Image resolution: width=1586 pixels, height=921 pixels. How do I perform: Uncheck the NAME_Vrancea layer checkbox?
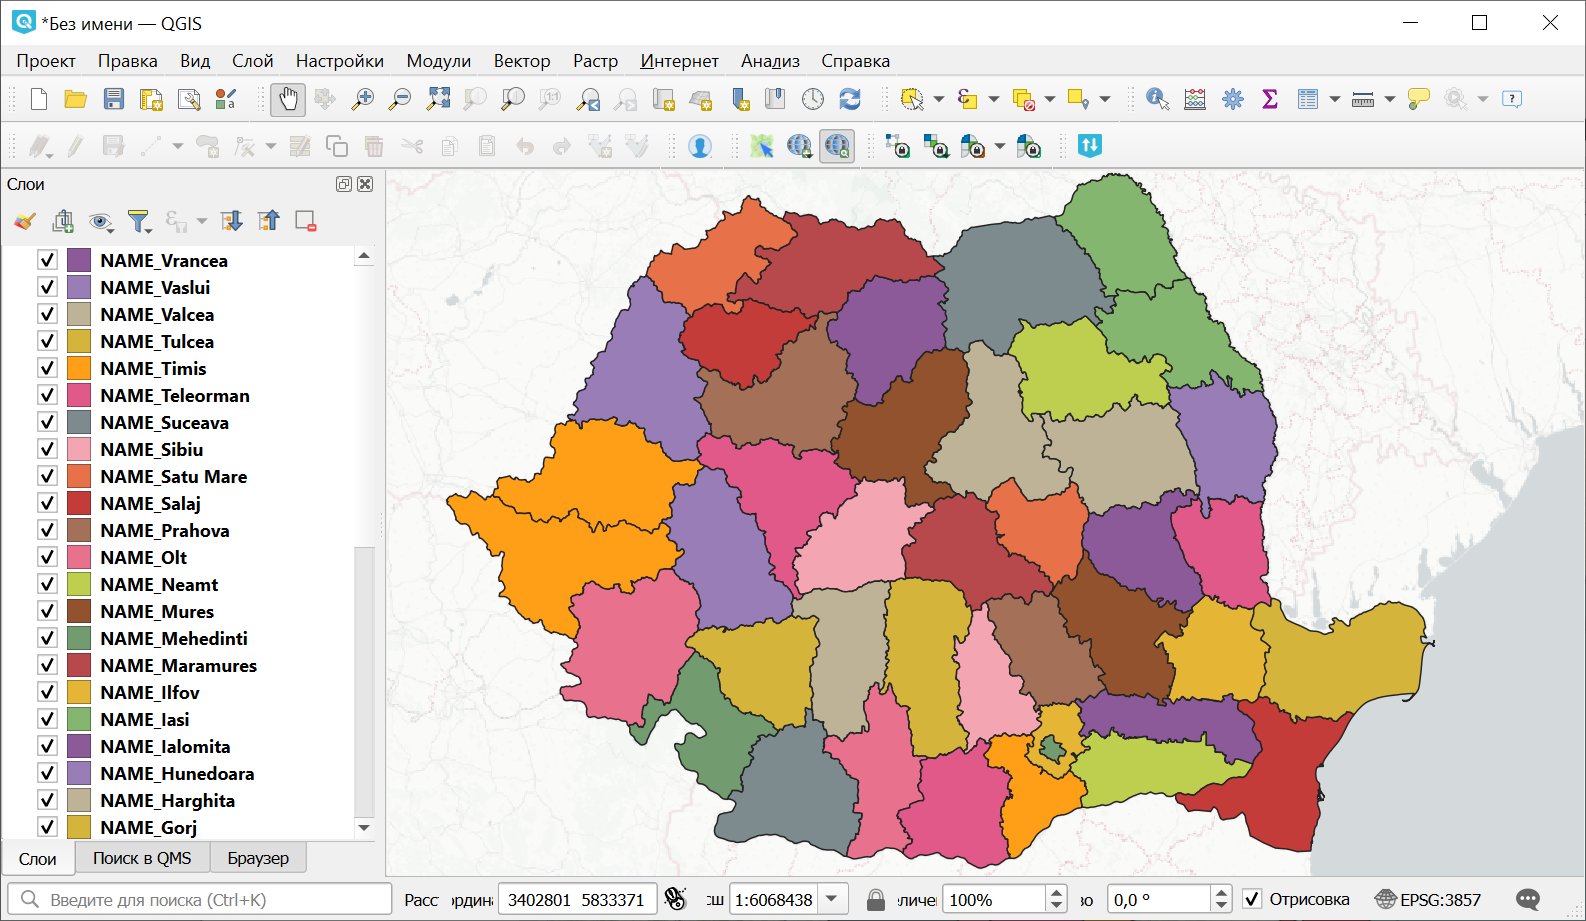pyautogui.click(x=47, y=260)
